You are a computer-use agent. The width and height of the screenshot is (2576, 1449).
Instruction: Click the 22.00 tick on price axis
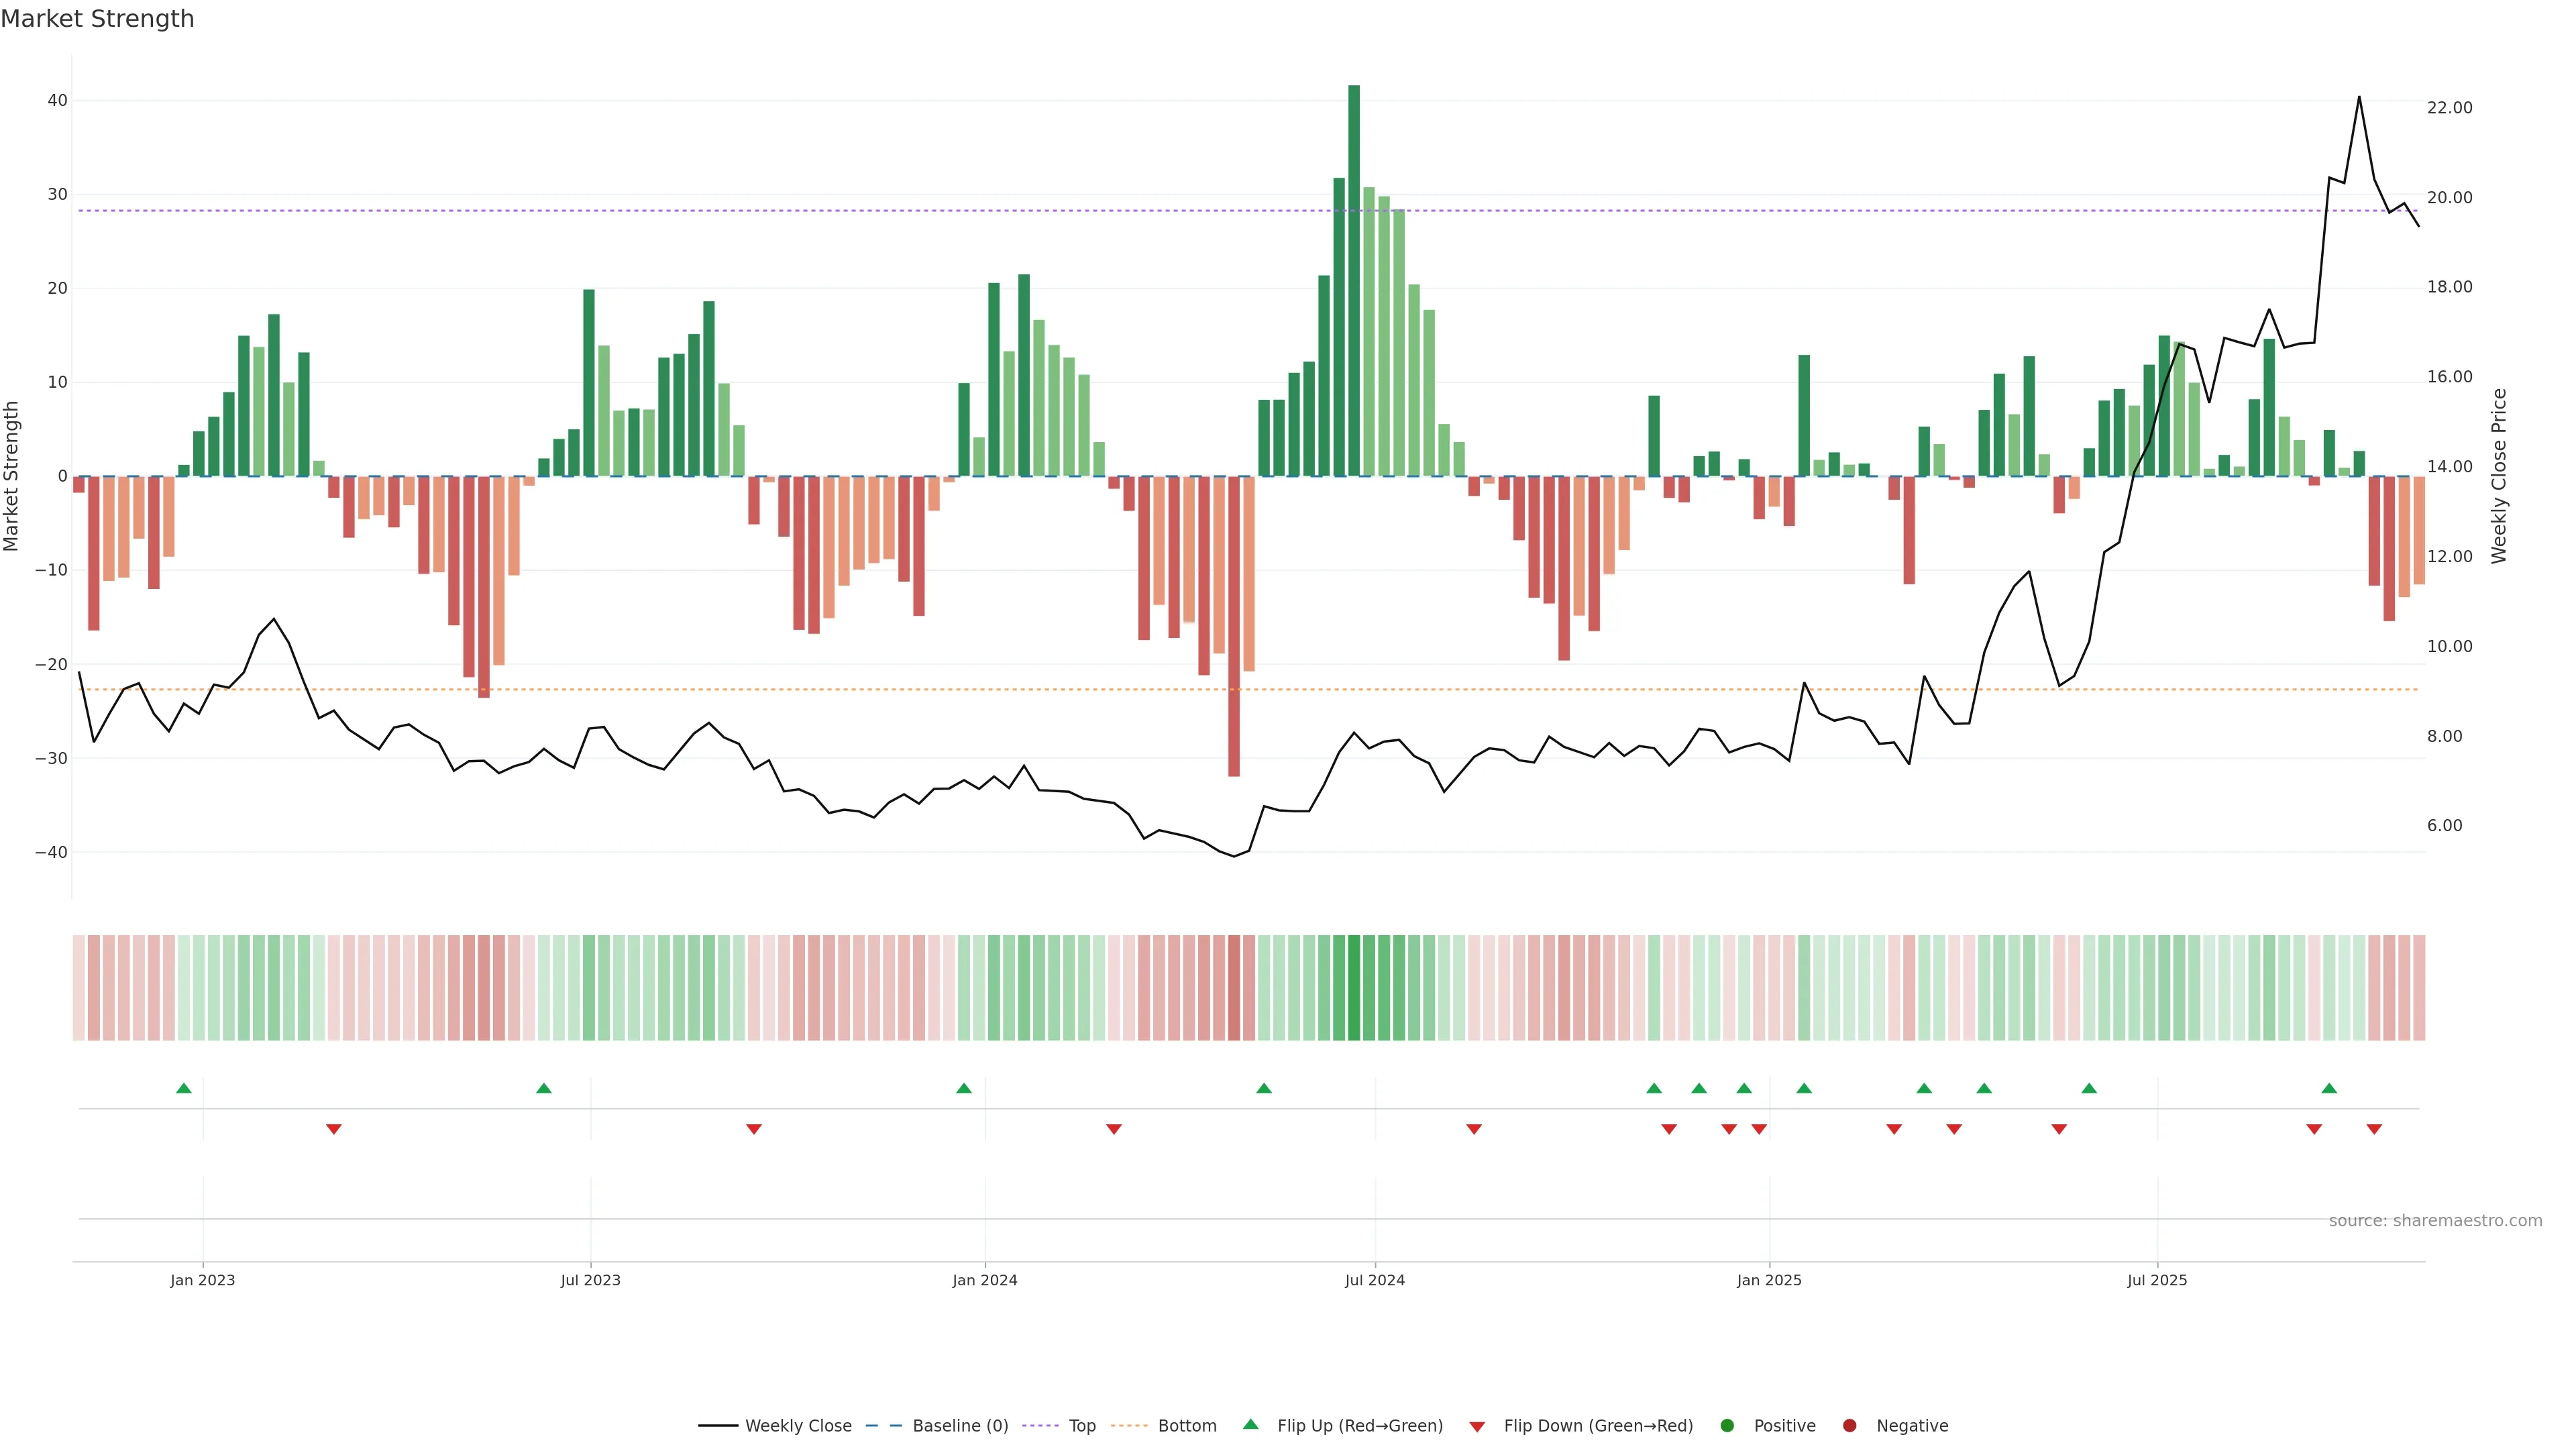(2449, 108)
